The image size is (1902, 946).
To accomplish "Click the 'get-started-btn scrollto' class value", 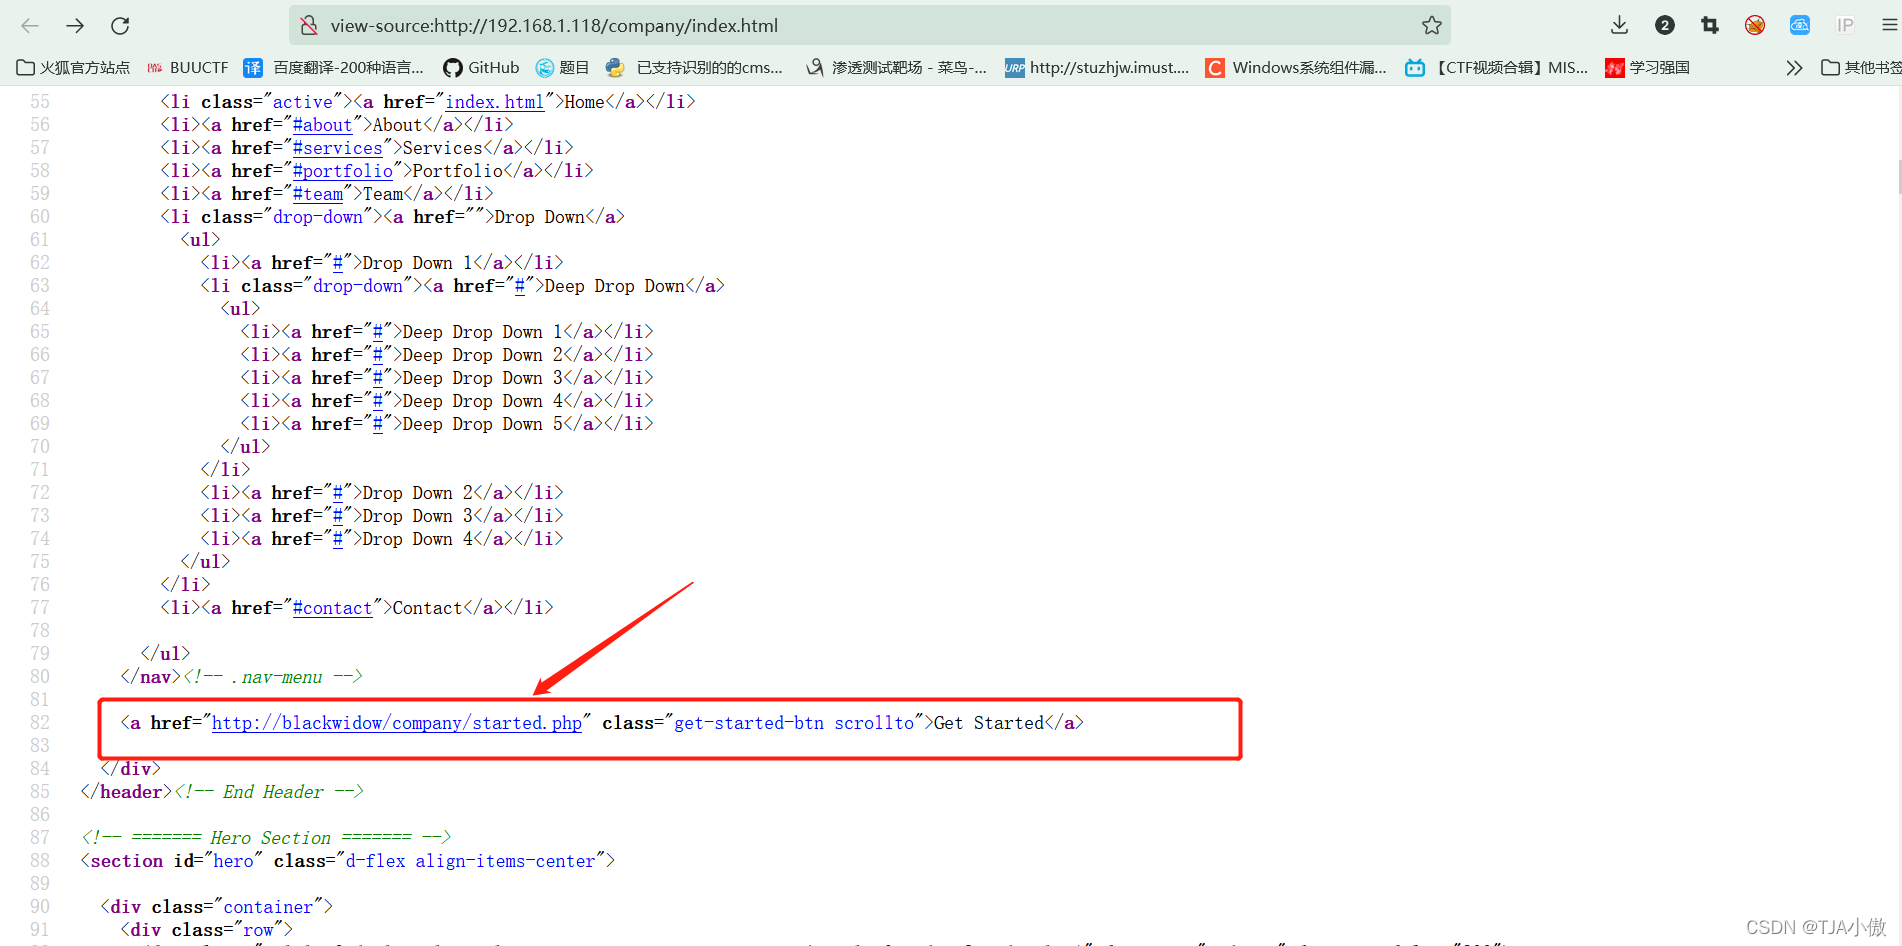I will 794,723.
